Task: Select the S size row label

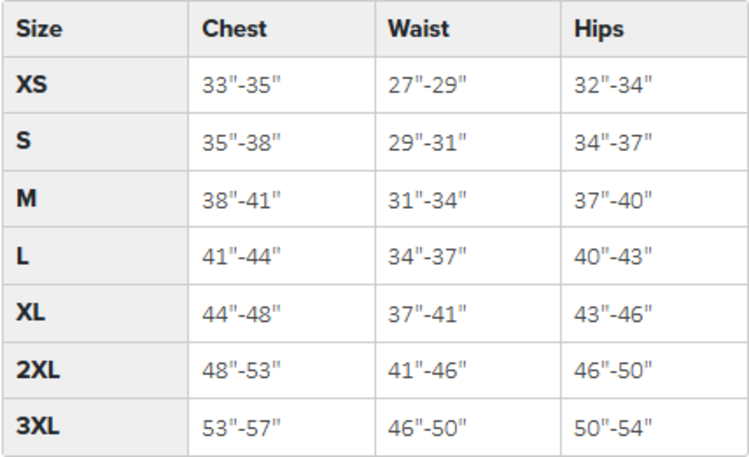Action: click(23, 142)
